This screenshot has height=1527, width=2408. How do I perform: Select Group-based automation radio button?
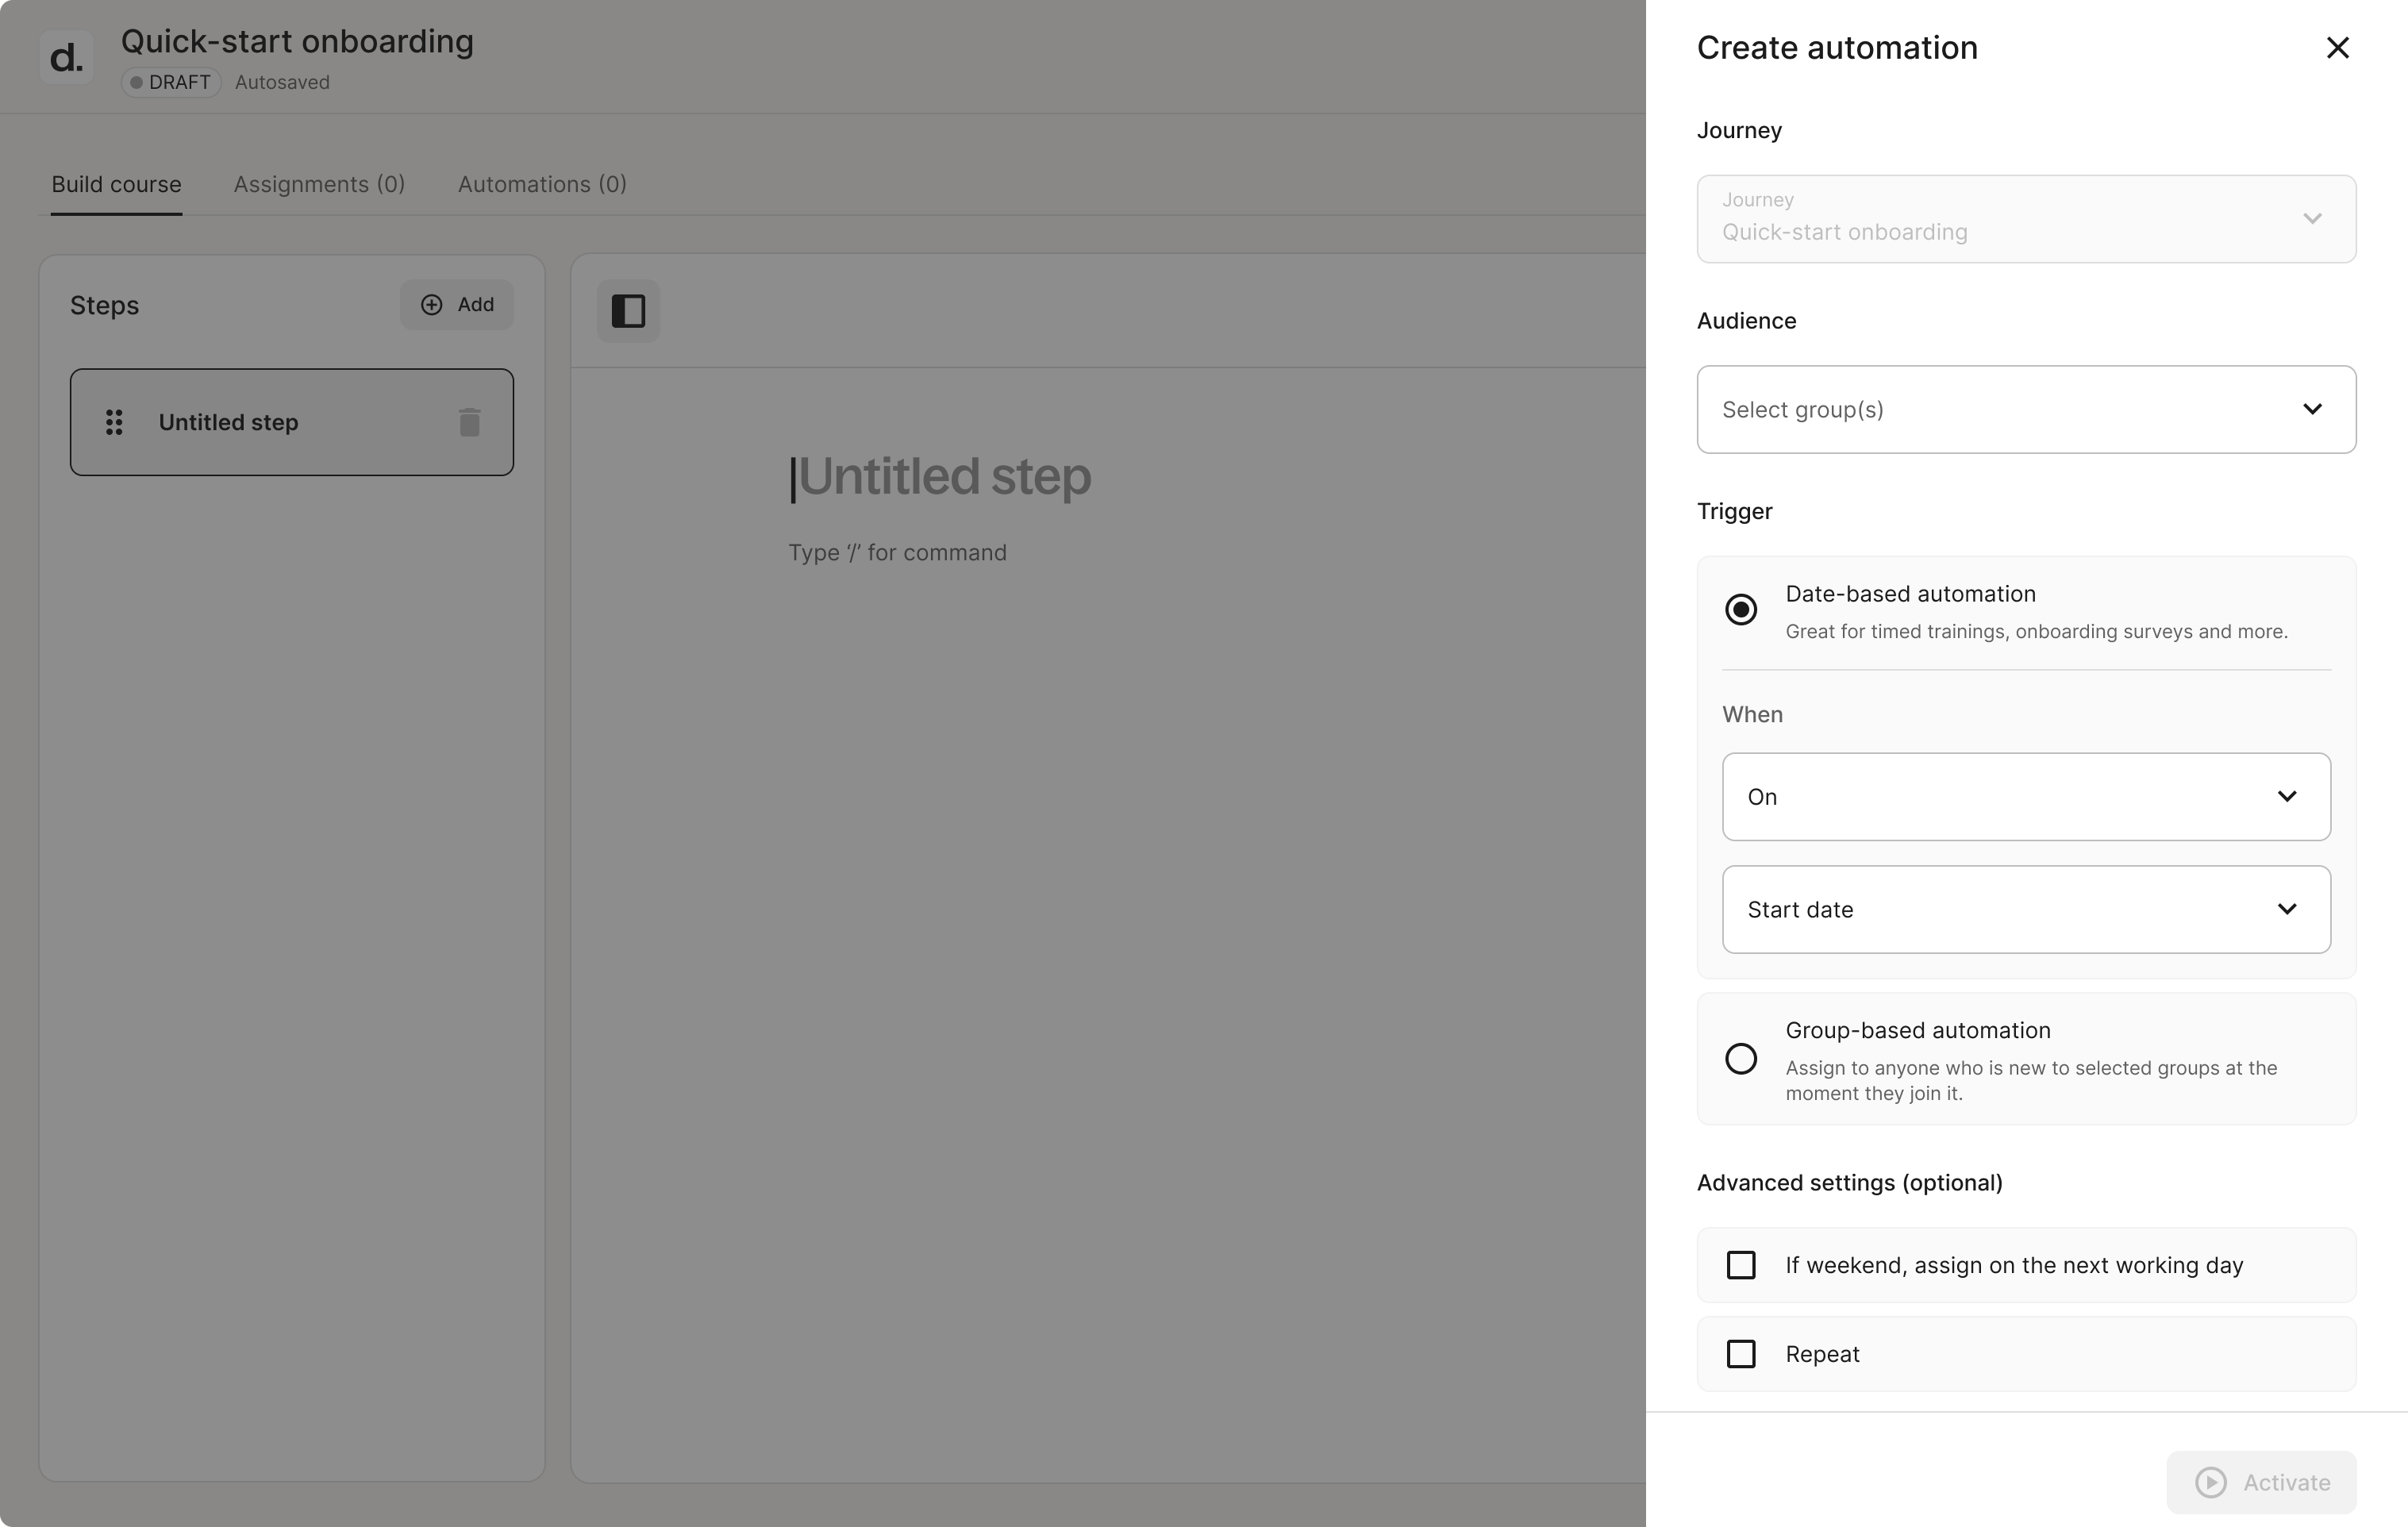pyautogui.click(x=1741, y=1058)
